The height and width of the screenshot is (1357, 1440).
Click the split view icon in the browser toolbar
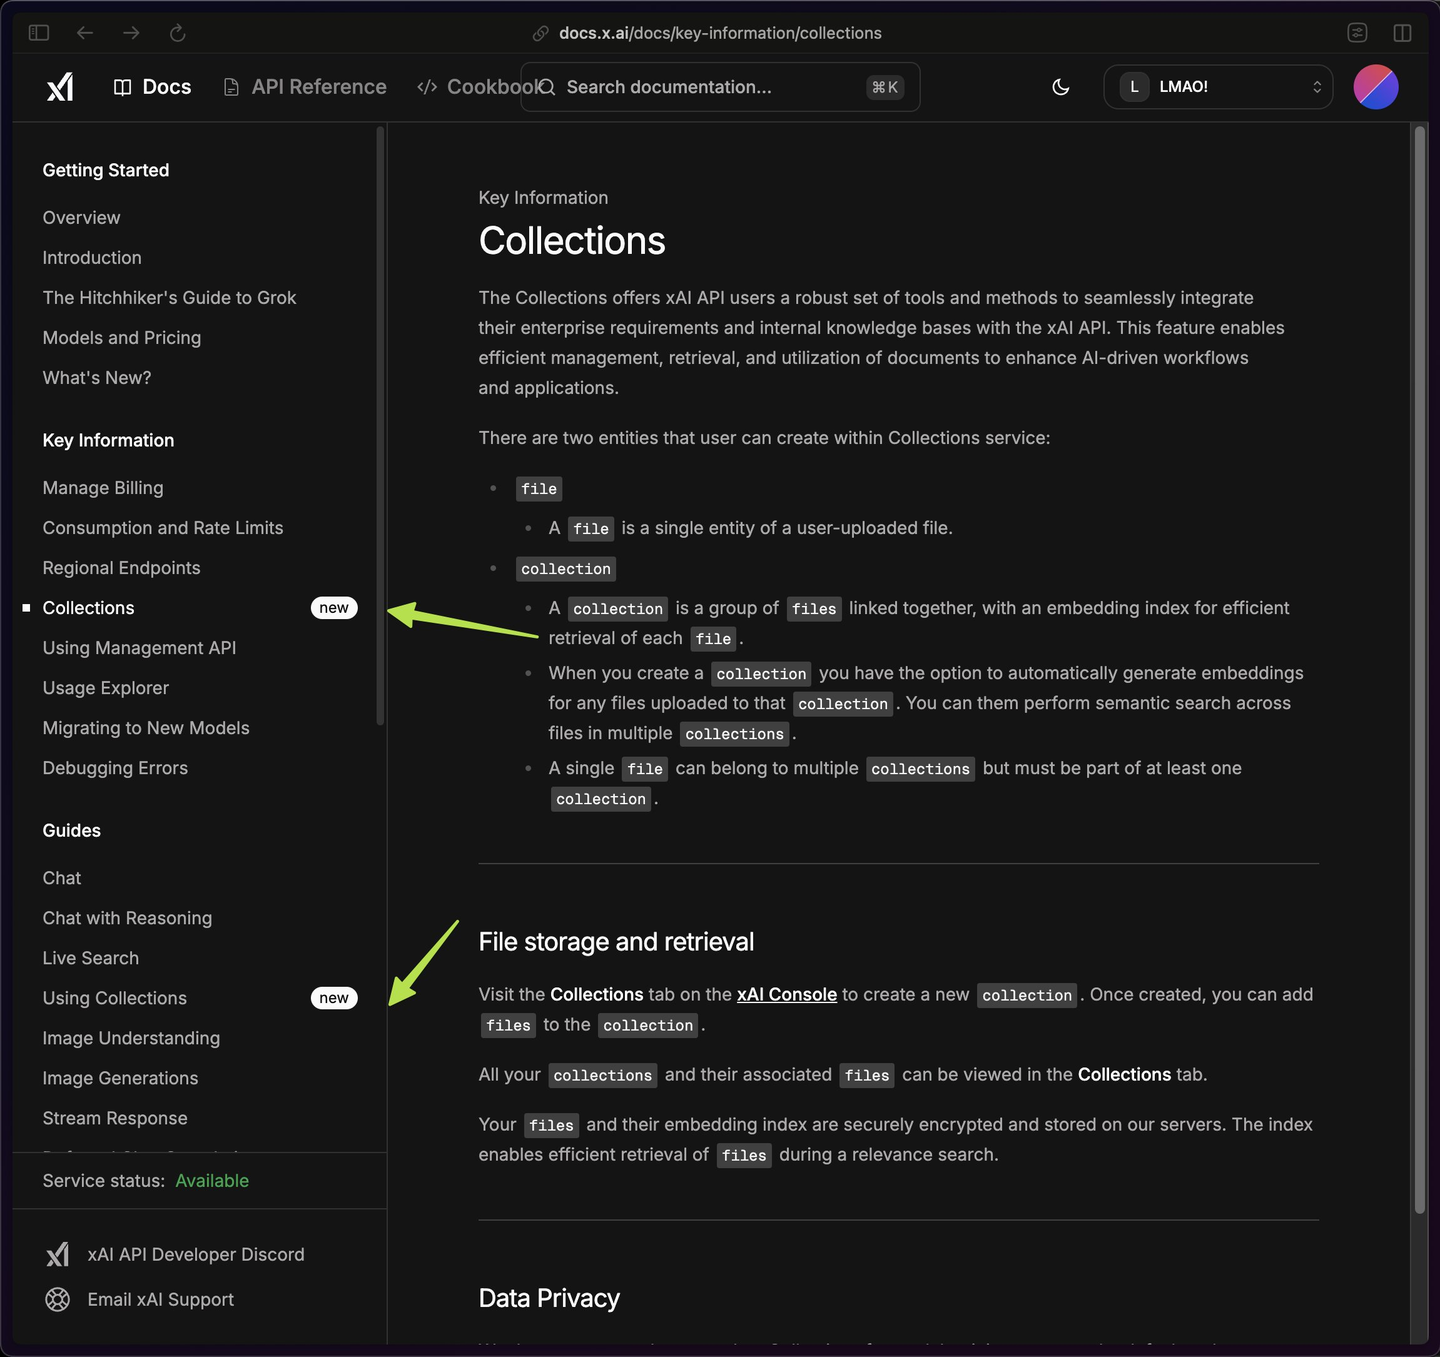[1402, 33]
